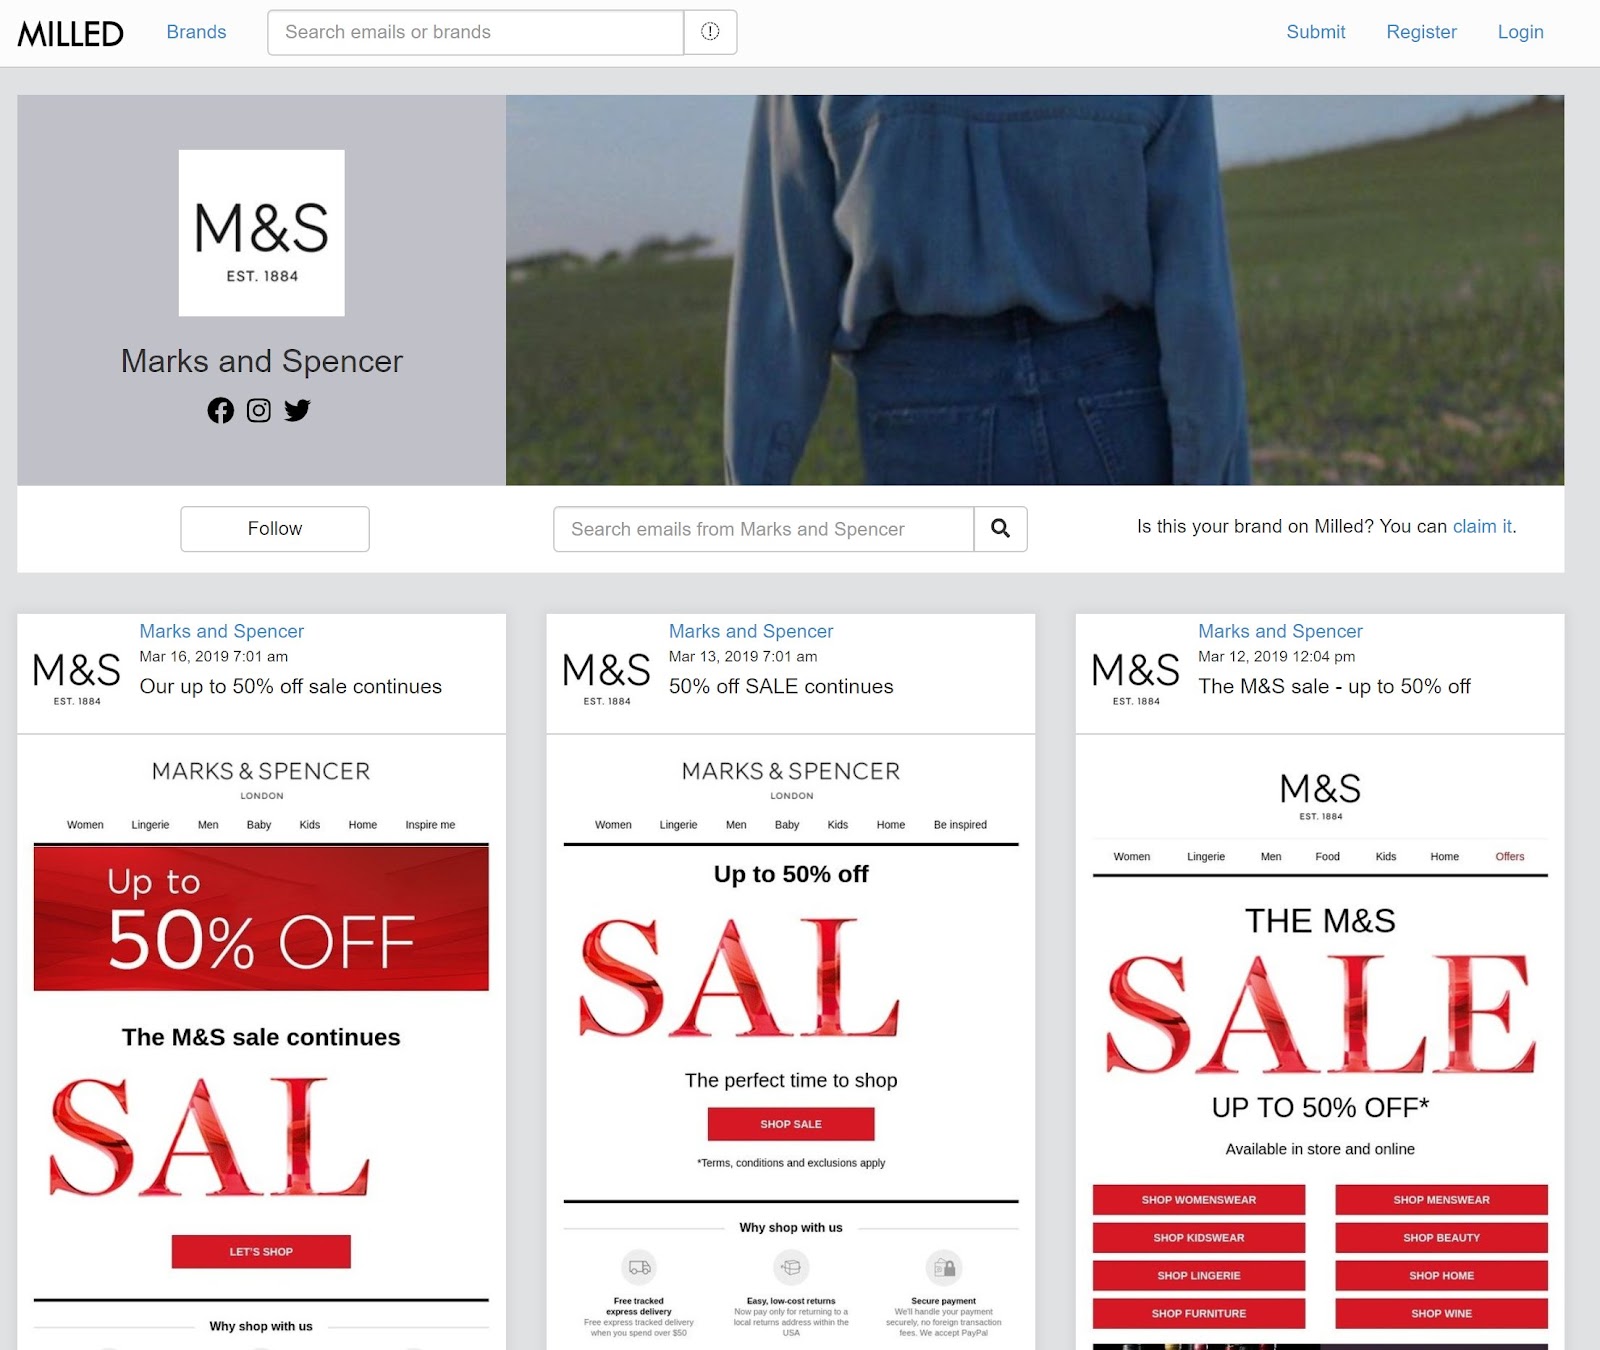Select 'Inspire me' in Mar 16 email nav
Image resolution: width=1600 pixels, height=1350 pixels.
pyautogui.click(x=430, y=825)
